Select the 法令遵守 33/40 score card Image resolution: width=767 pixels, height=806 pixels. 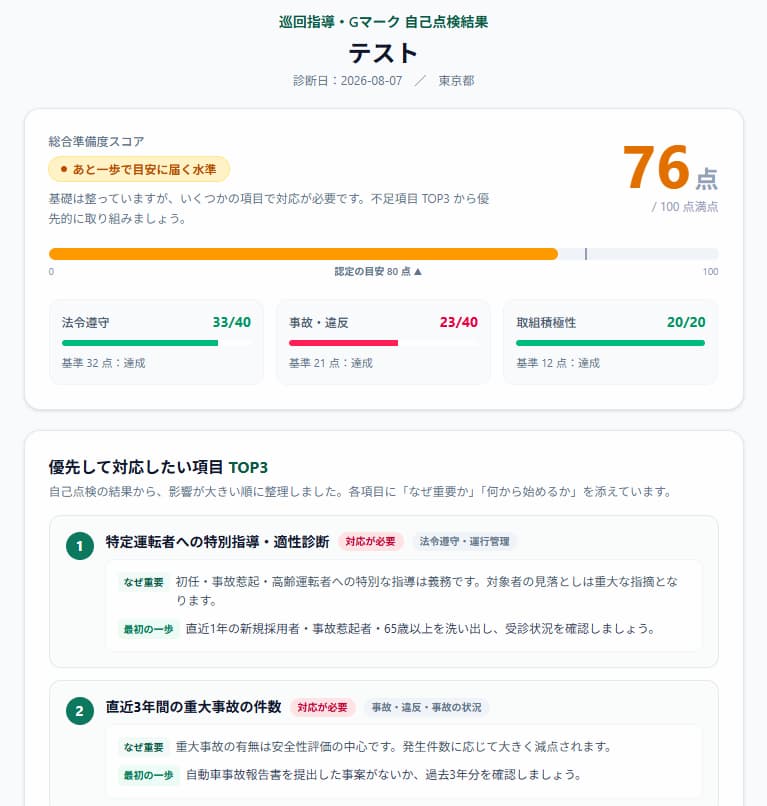[156, 342]
